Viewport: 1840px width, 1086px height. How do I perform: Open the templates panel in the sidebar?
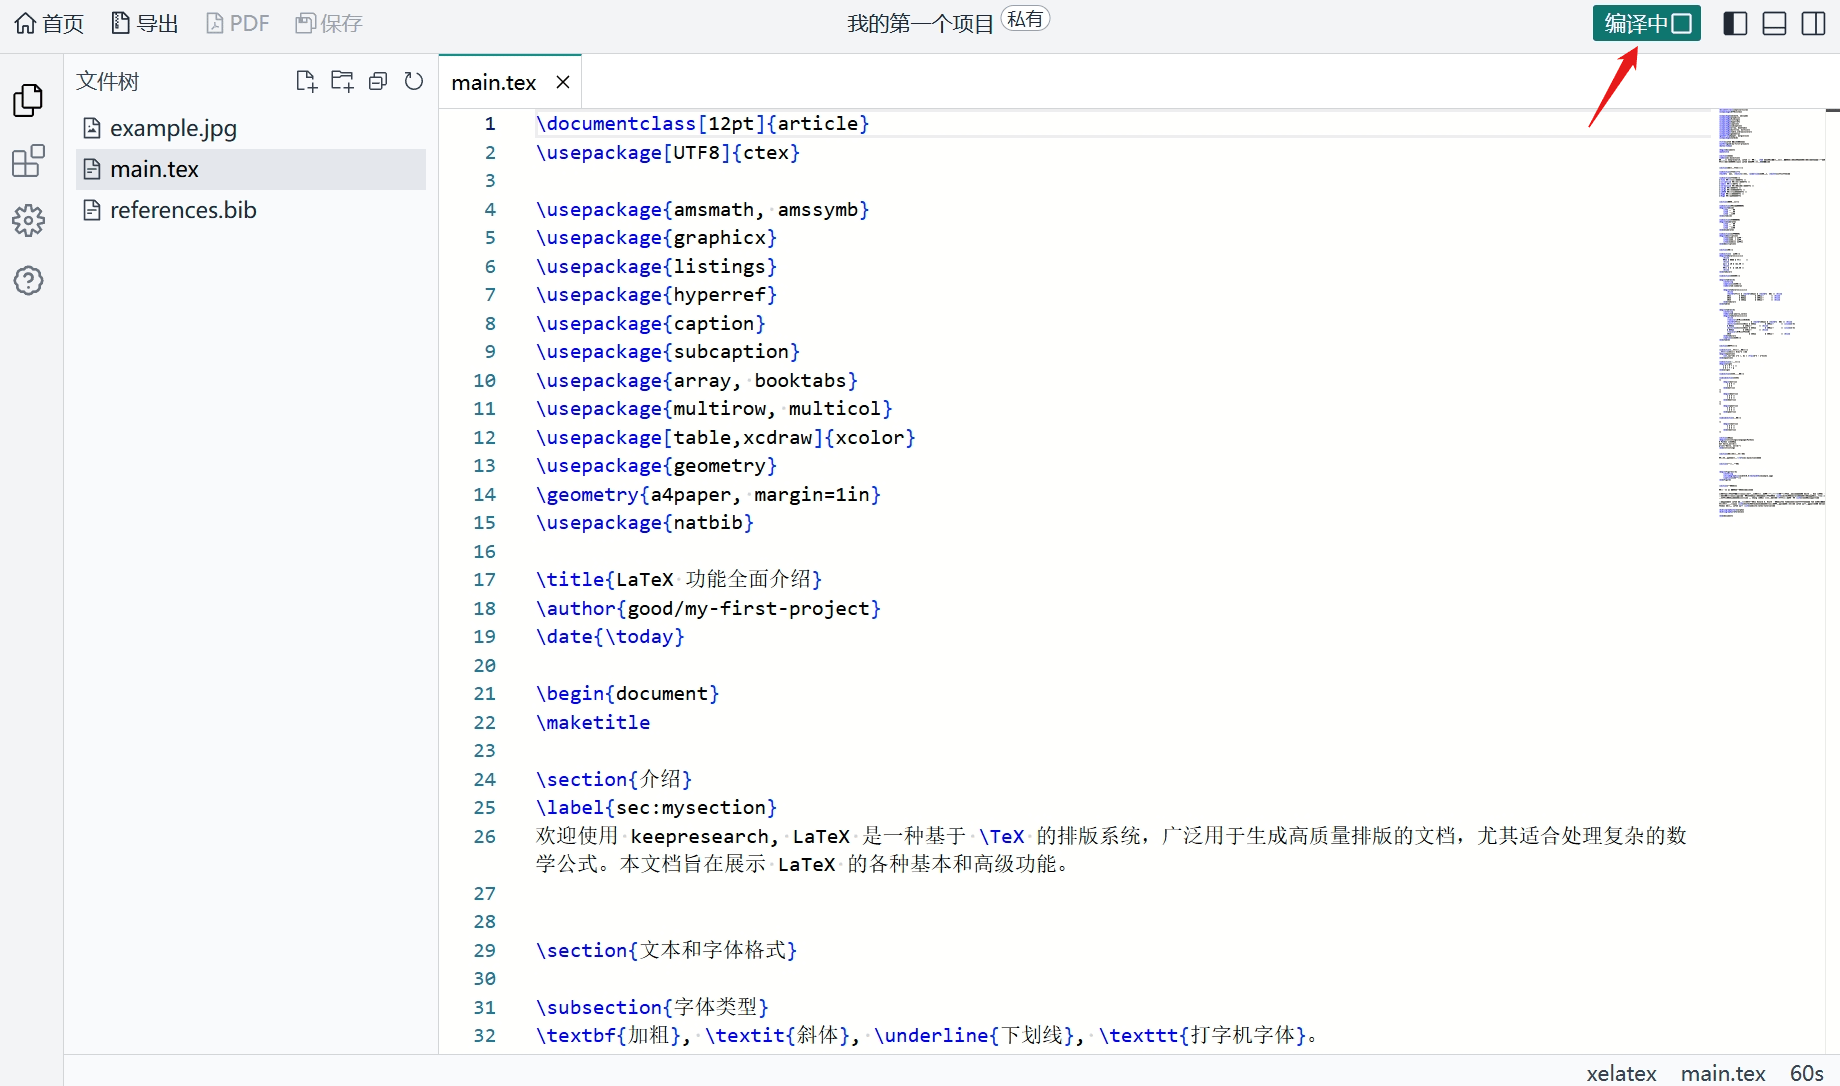point(28,160)
